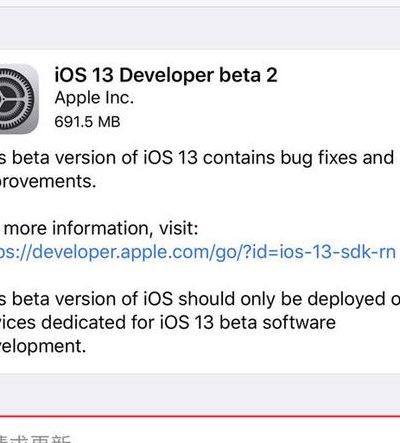
Task: Open the developer.apple.com release notes link
Action: [198, 252]
